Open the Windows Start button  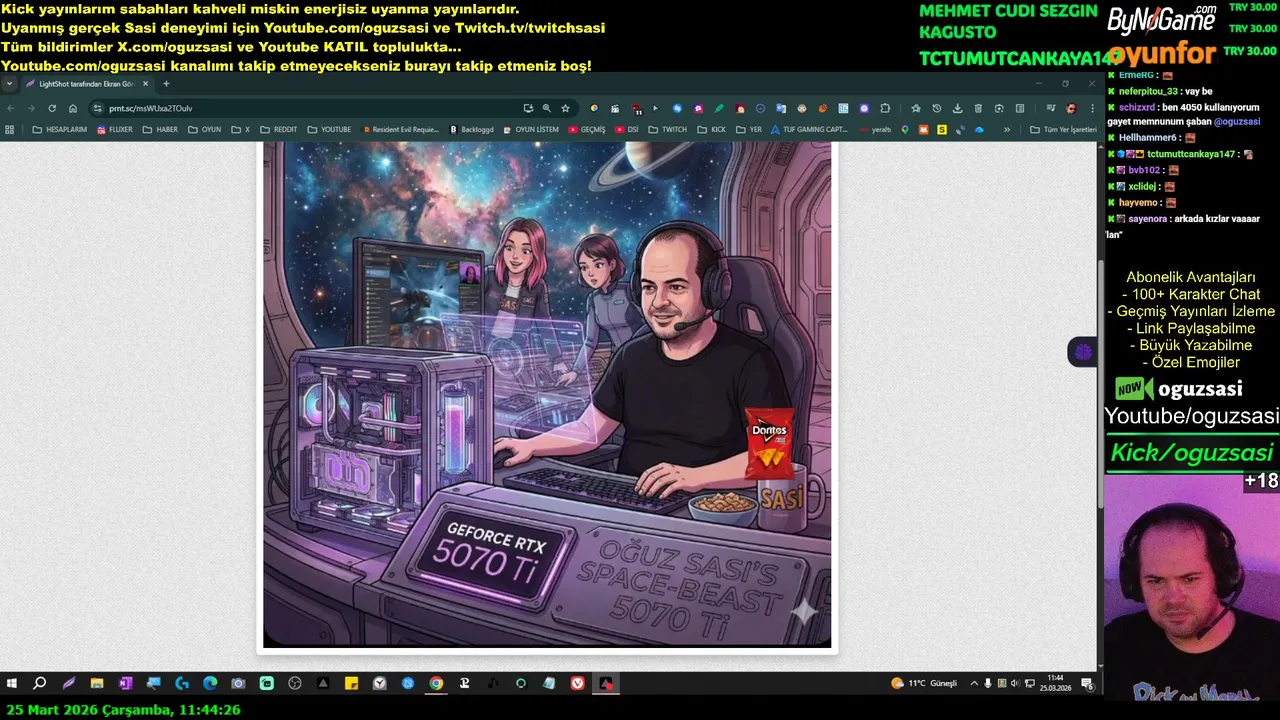11,683
